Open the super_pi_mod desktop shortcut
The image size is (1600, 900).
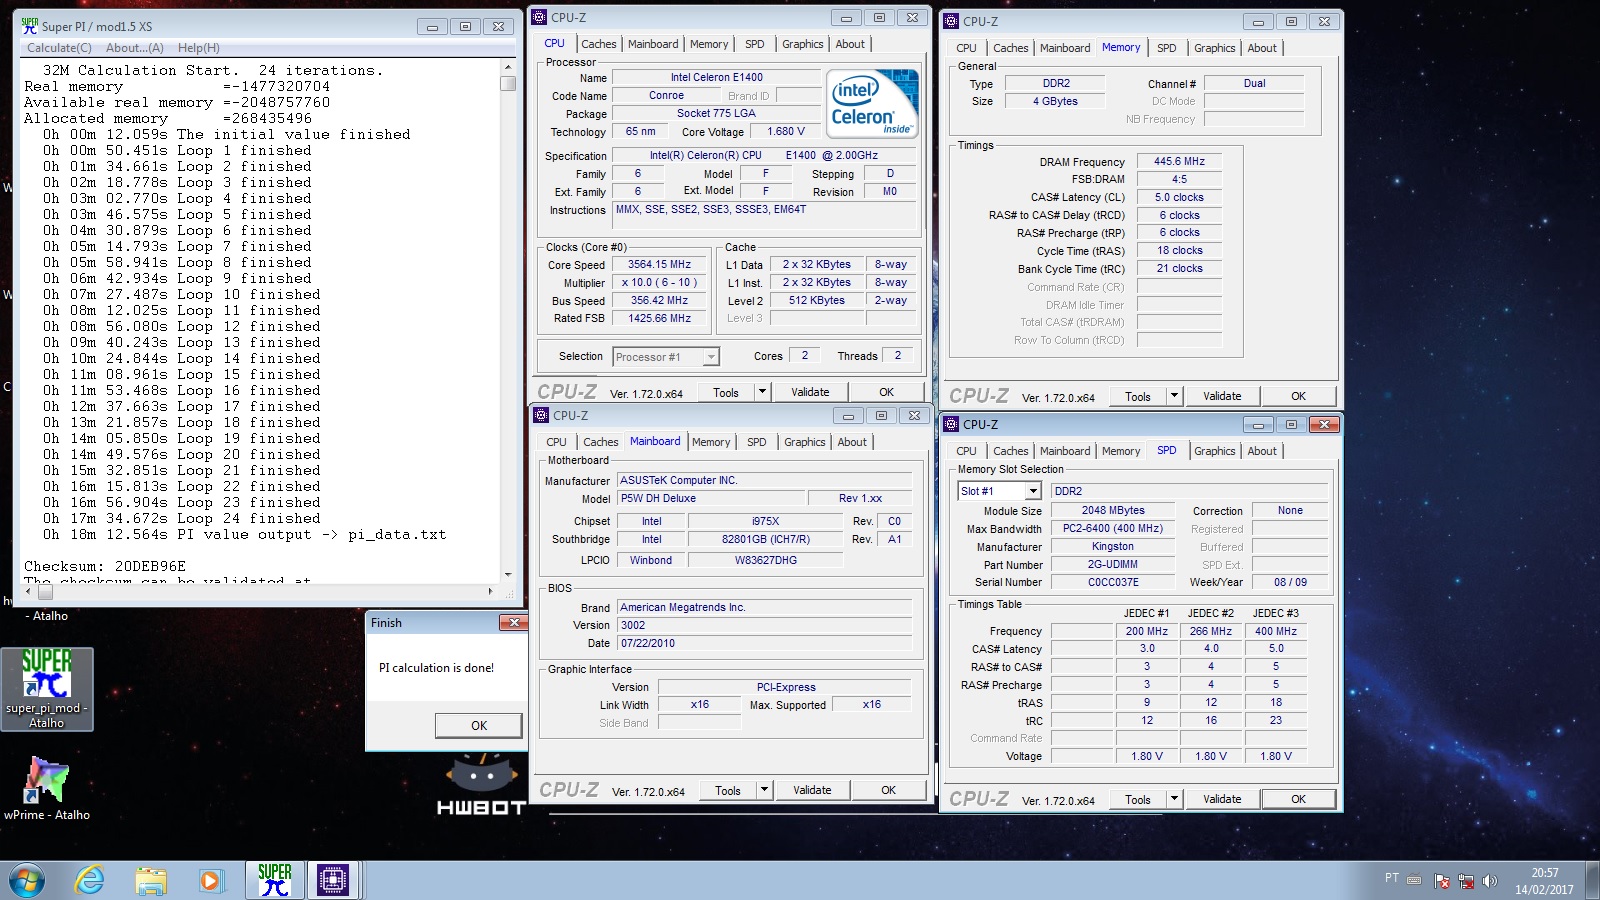point(47,689)
